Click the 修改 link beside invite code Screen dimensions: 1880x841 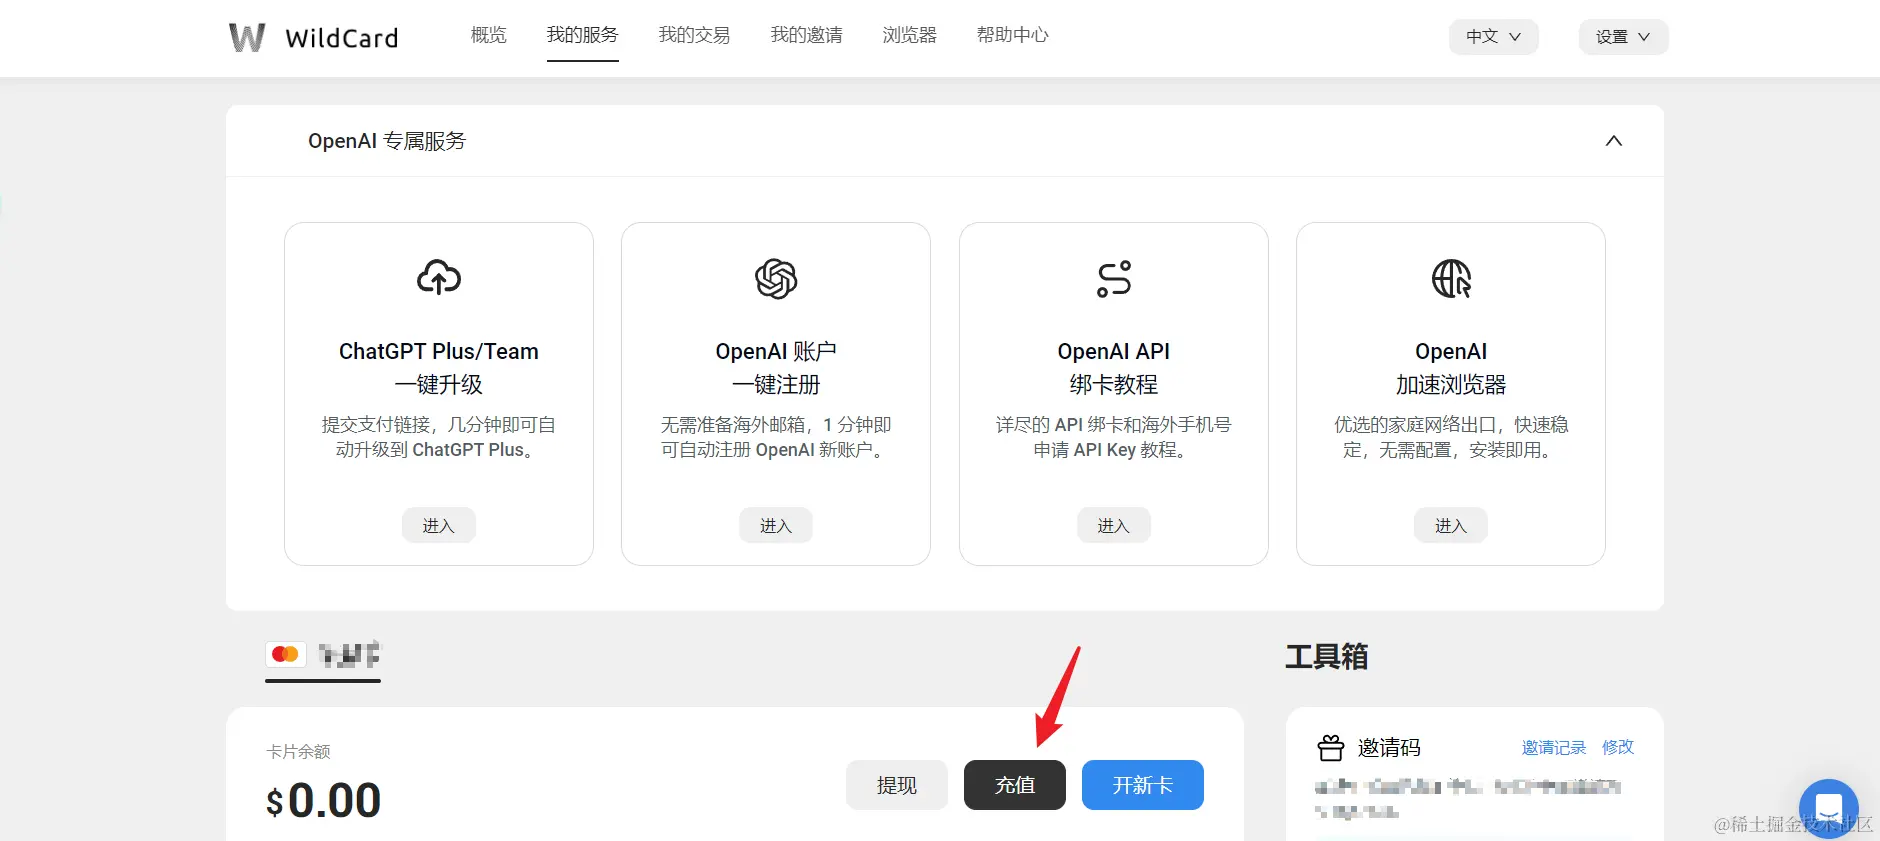click(1618, 747)
